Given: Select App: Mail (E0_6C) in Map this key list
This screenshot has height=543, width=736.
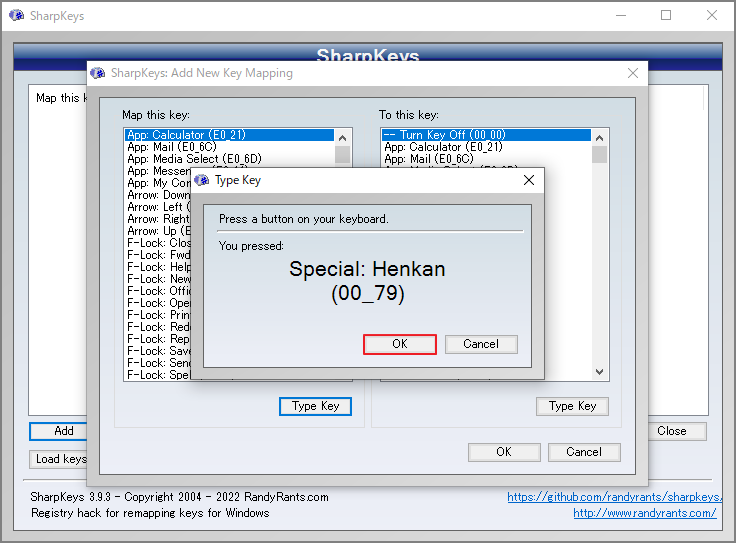Looking at the screenshot, I should [x=230, y=147].
